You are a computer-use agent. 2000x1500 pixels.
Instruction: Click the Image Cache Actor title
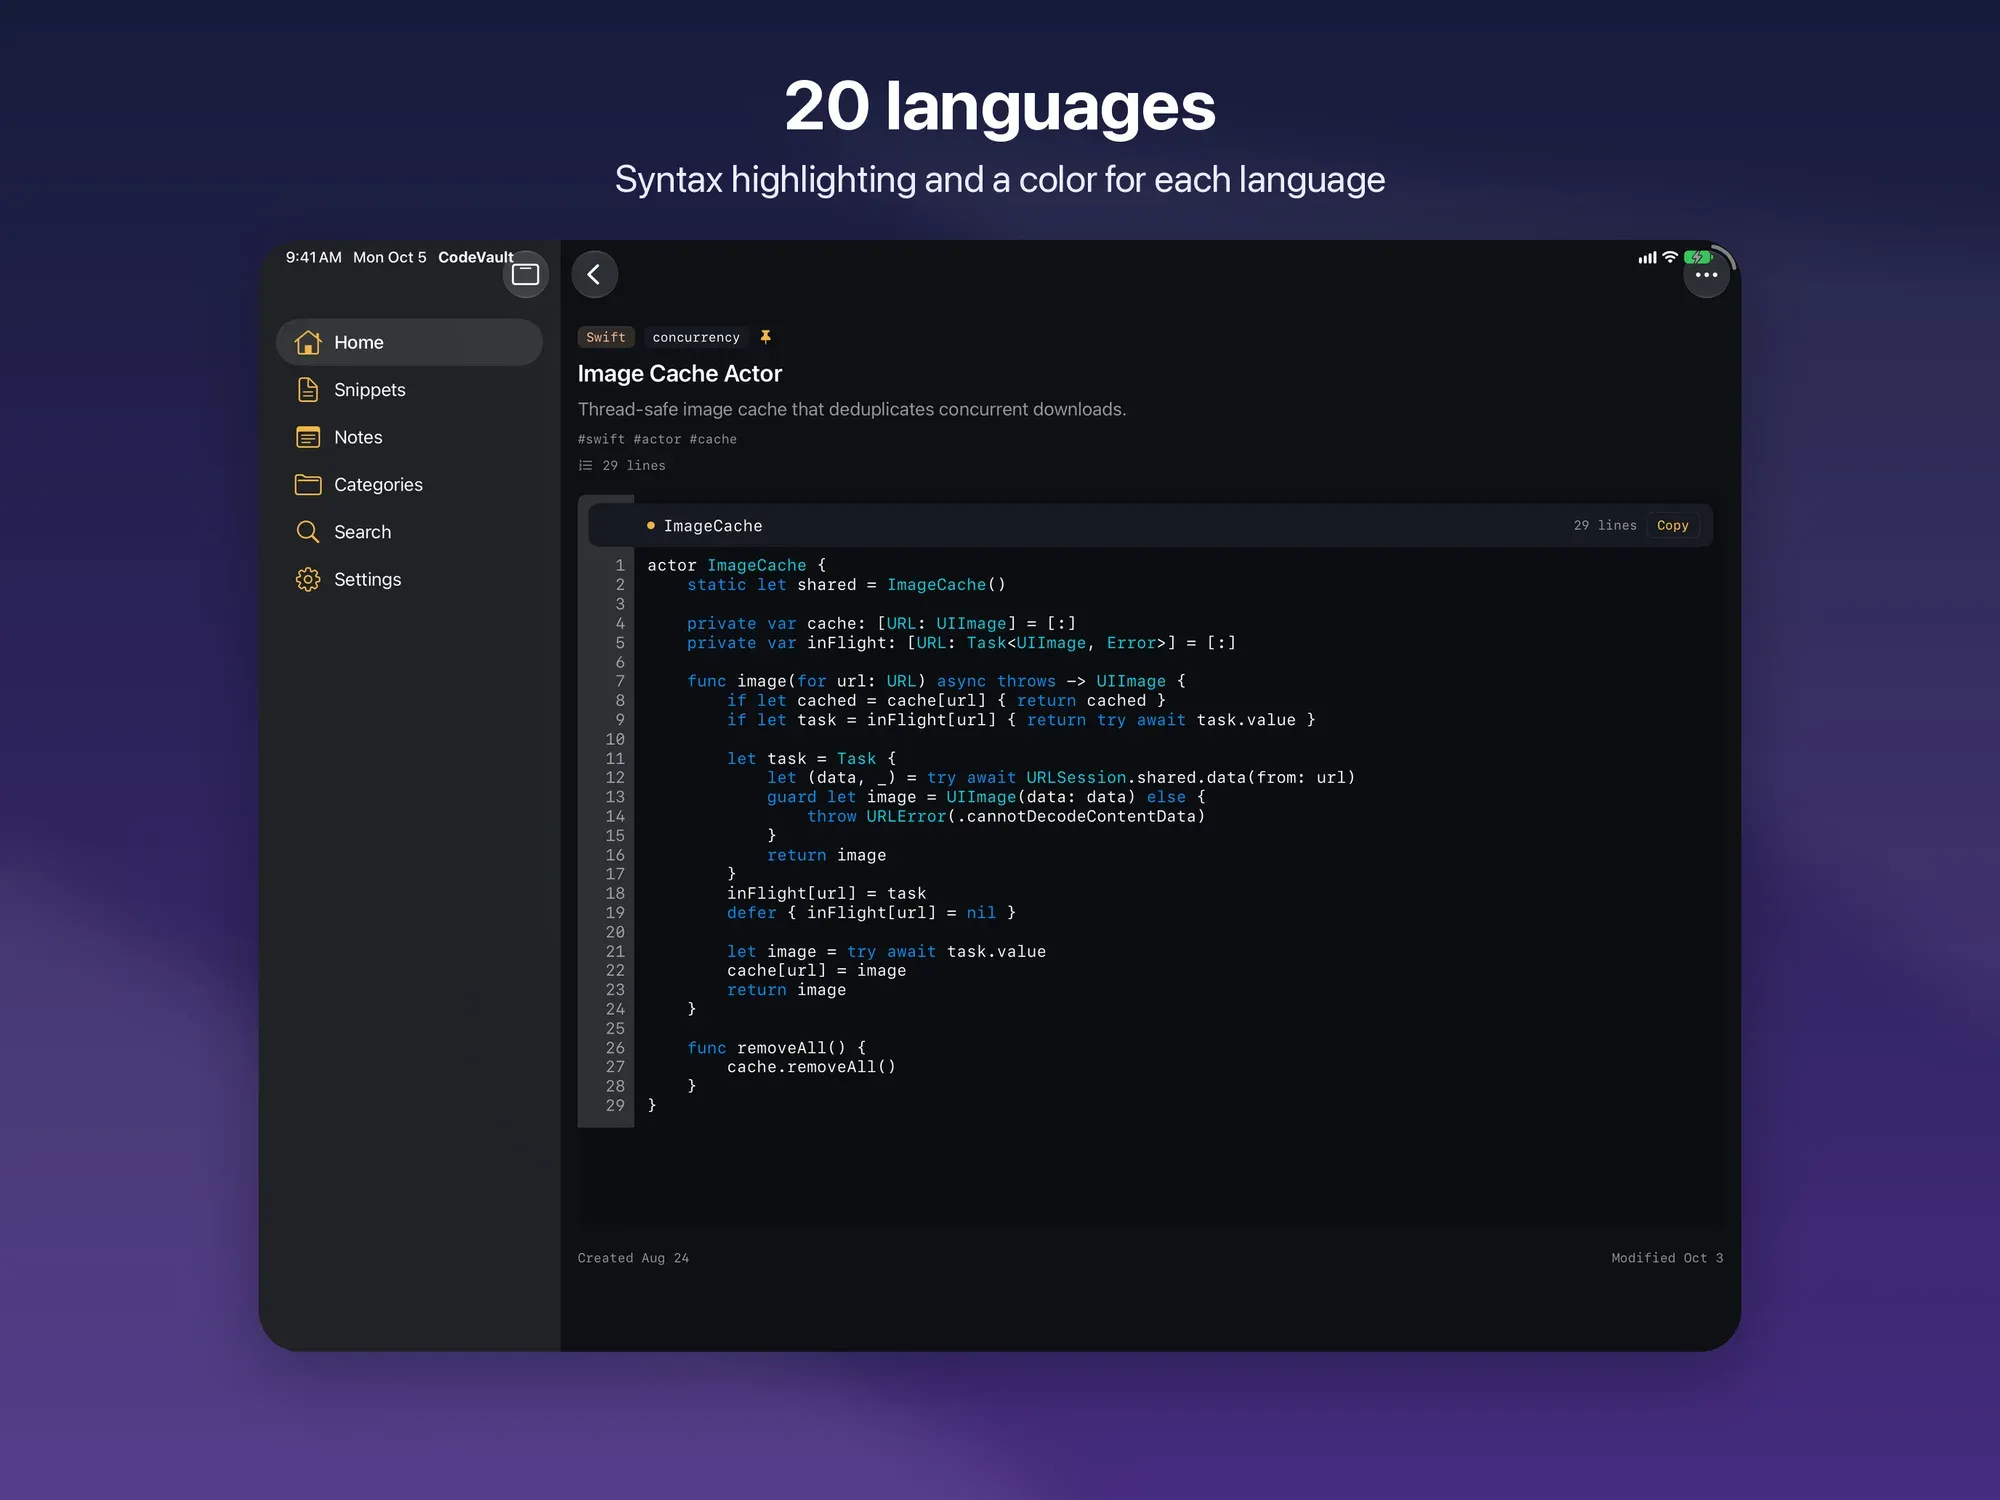(680, 374)
